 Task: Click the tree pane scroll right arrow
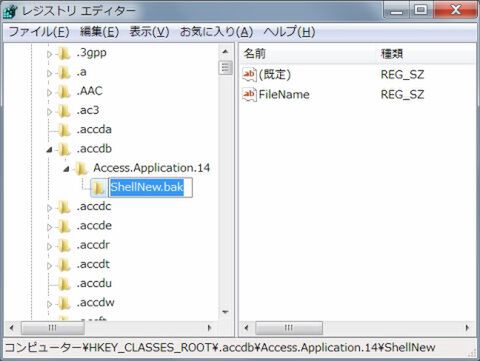210,328
